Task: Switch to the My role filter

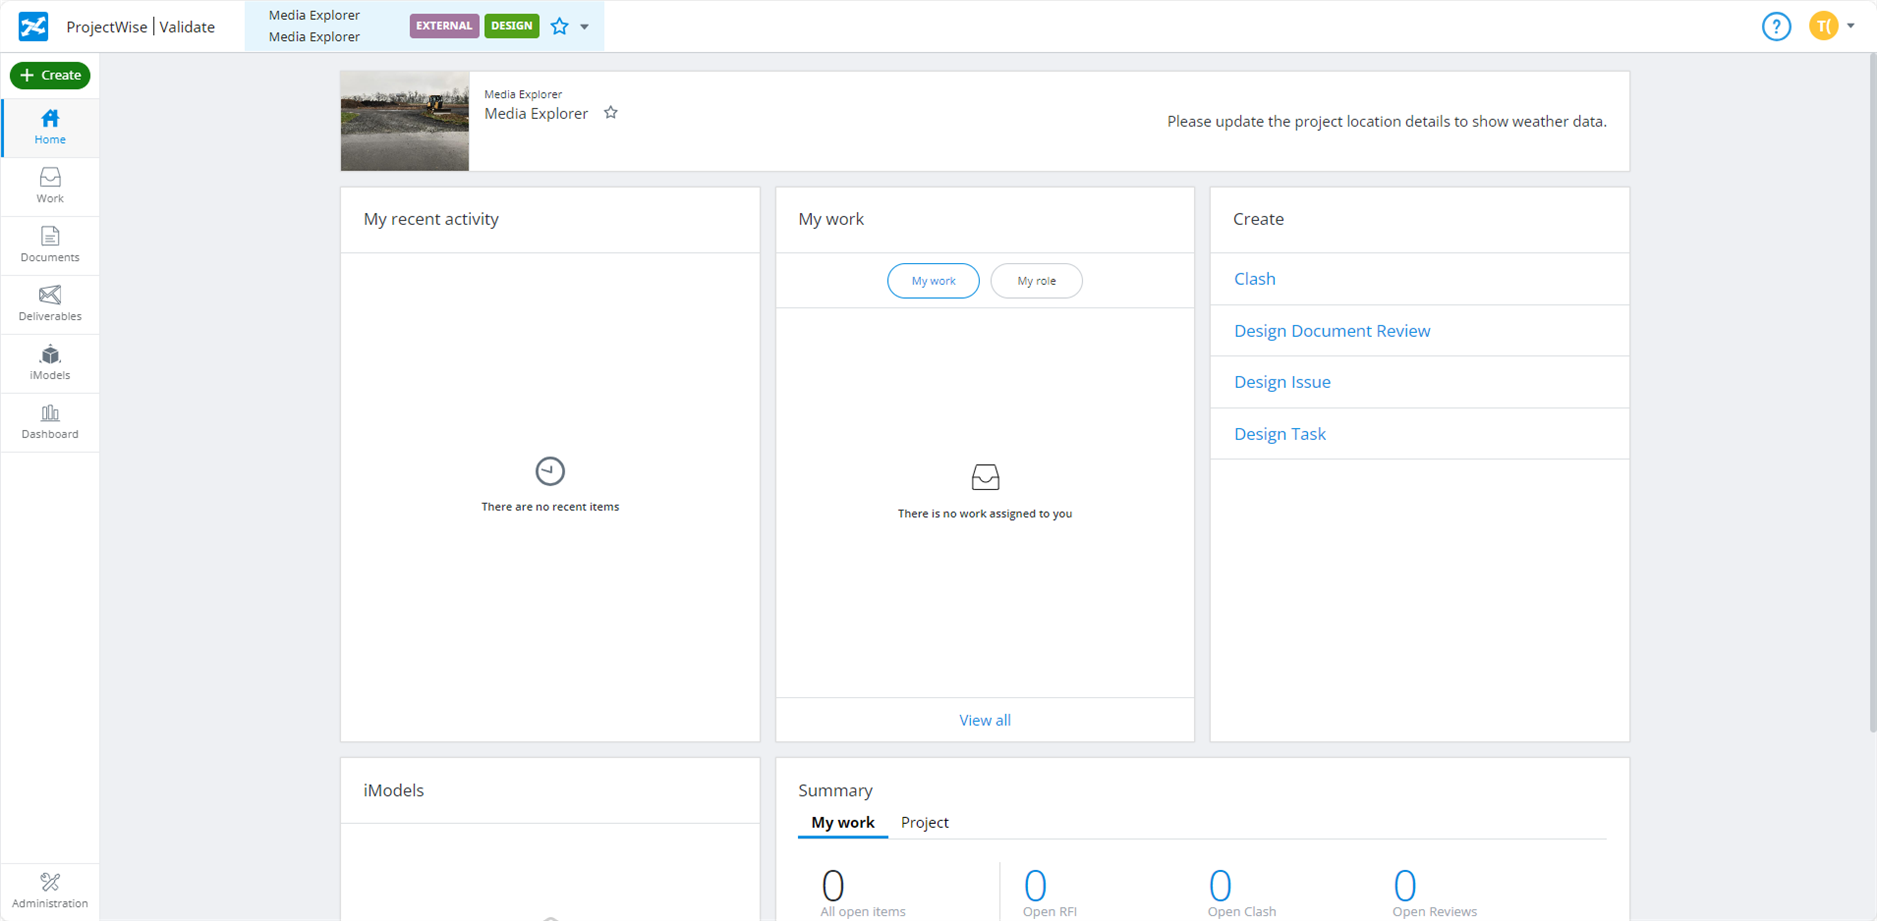Action: (1036, 281)
